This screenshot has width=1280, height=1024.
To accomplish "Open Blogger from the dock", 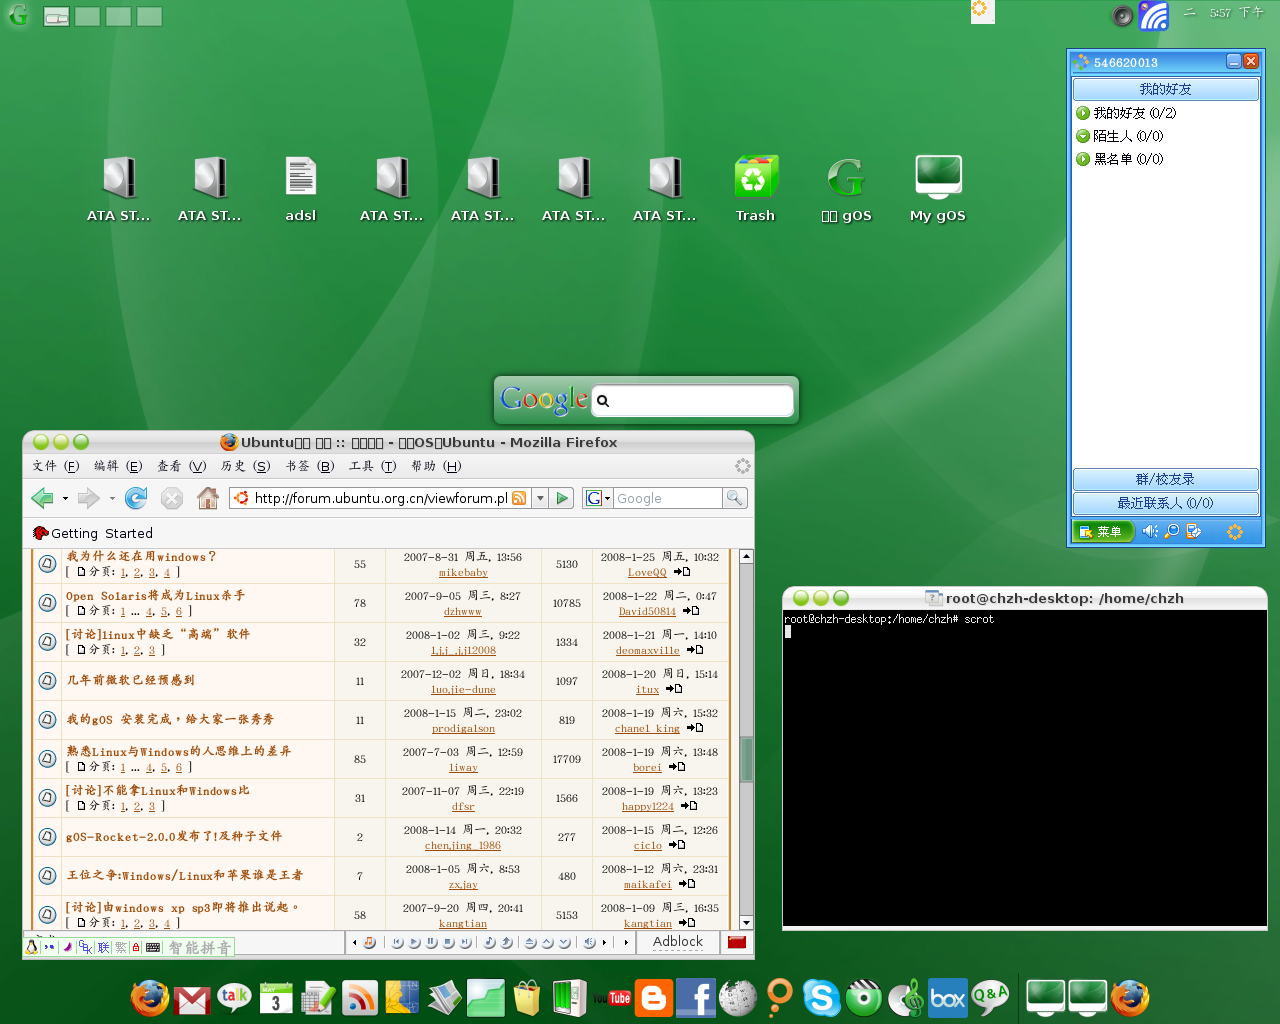I will tap(654, 997).
